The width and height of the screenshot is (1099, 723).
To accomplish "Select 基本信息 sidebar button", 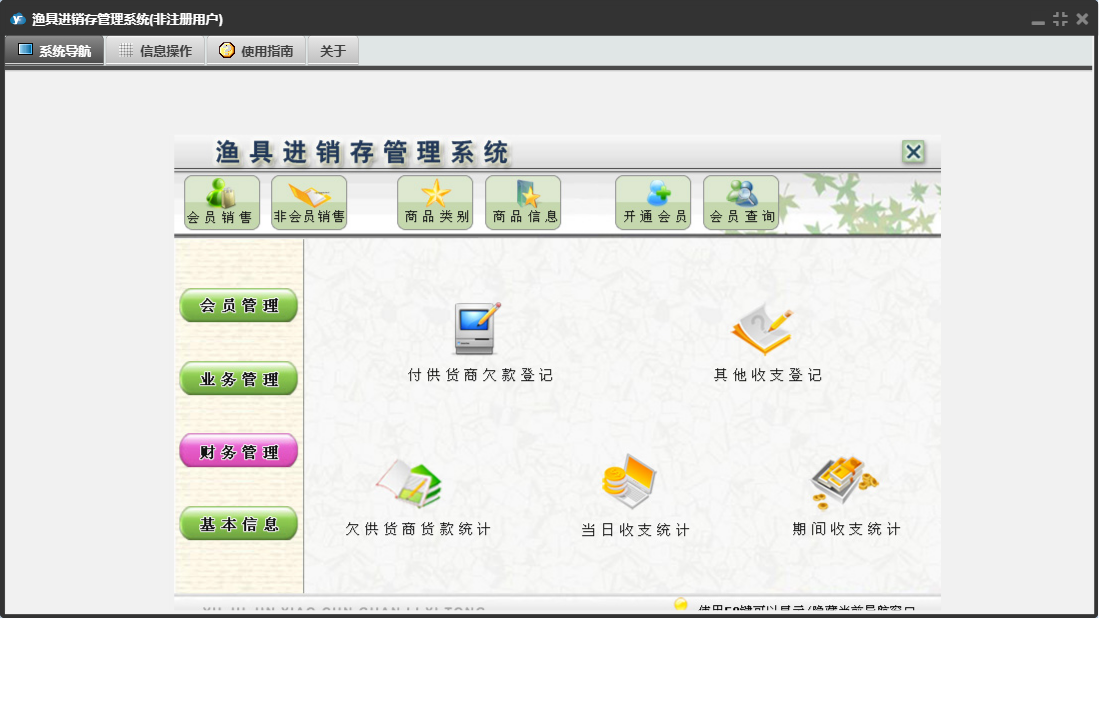I will click(x=239, y=524).
